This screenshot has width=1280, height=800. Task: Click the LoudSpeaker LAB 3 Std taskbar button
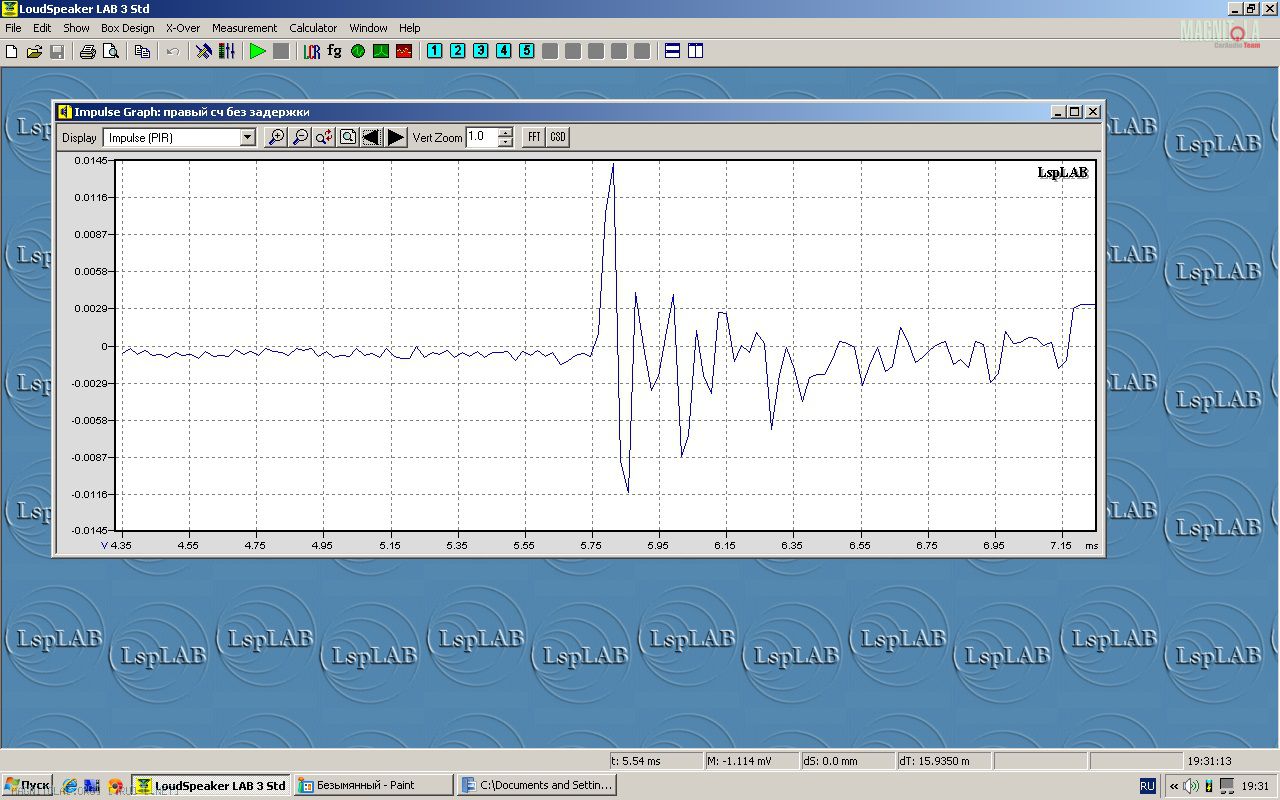point(211,785)
